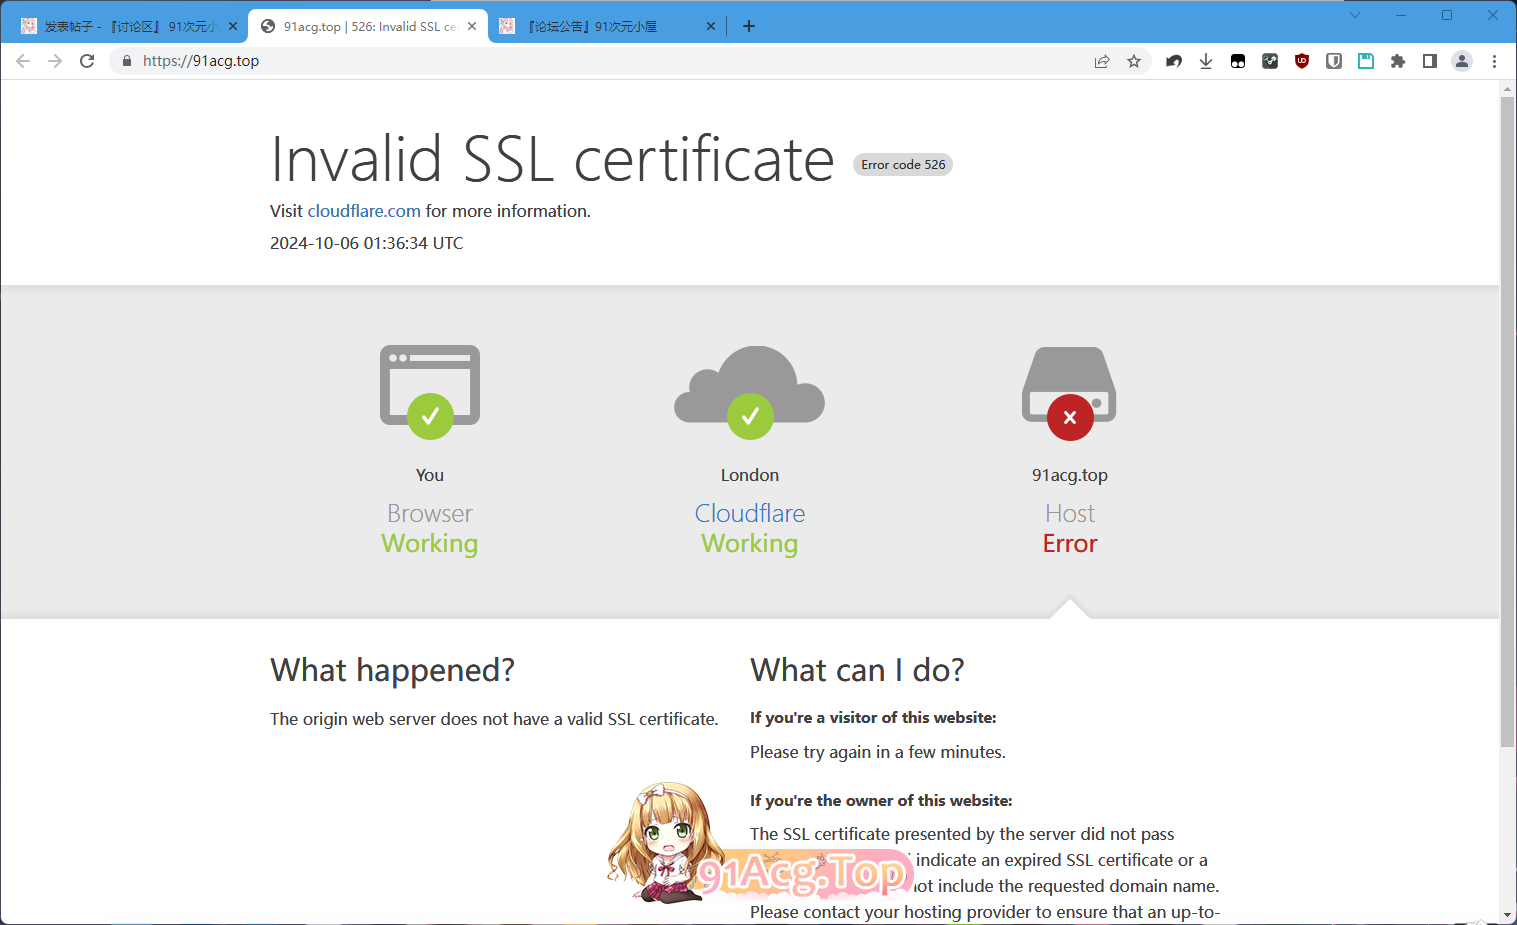Open the user profile avatar menu
The height and width of the screenshot is (925, 1517).
click(1462, 61)
